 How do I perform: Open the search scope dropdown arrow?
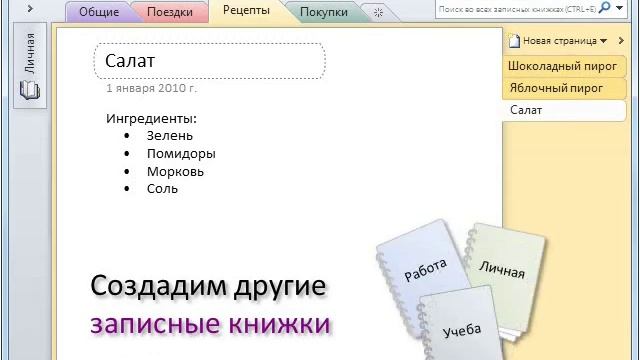pos(620,8)
